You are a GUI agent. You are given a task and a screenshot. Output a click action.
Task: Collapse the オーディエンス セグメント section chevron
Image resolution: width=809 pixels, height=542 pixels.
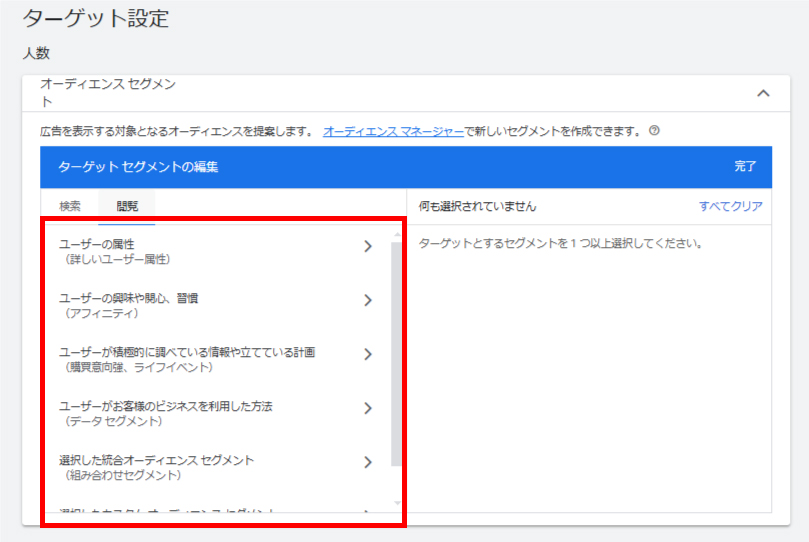tap(763, 93)
